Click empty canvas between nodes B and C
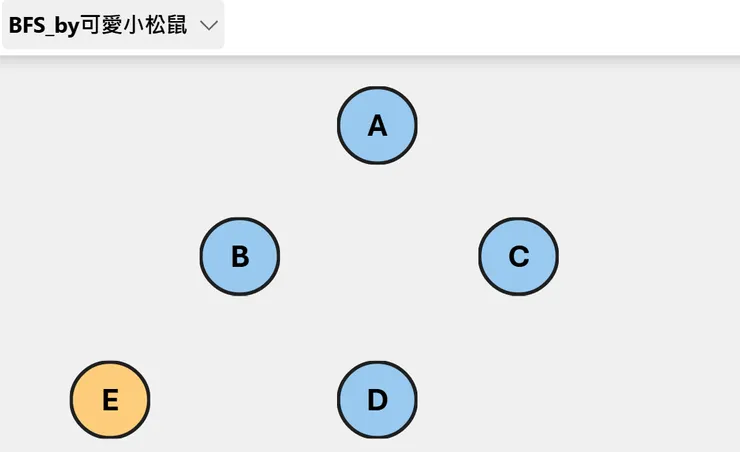 pyautogui.click(x=378, y=256)
